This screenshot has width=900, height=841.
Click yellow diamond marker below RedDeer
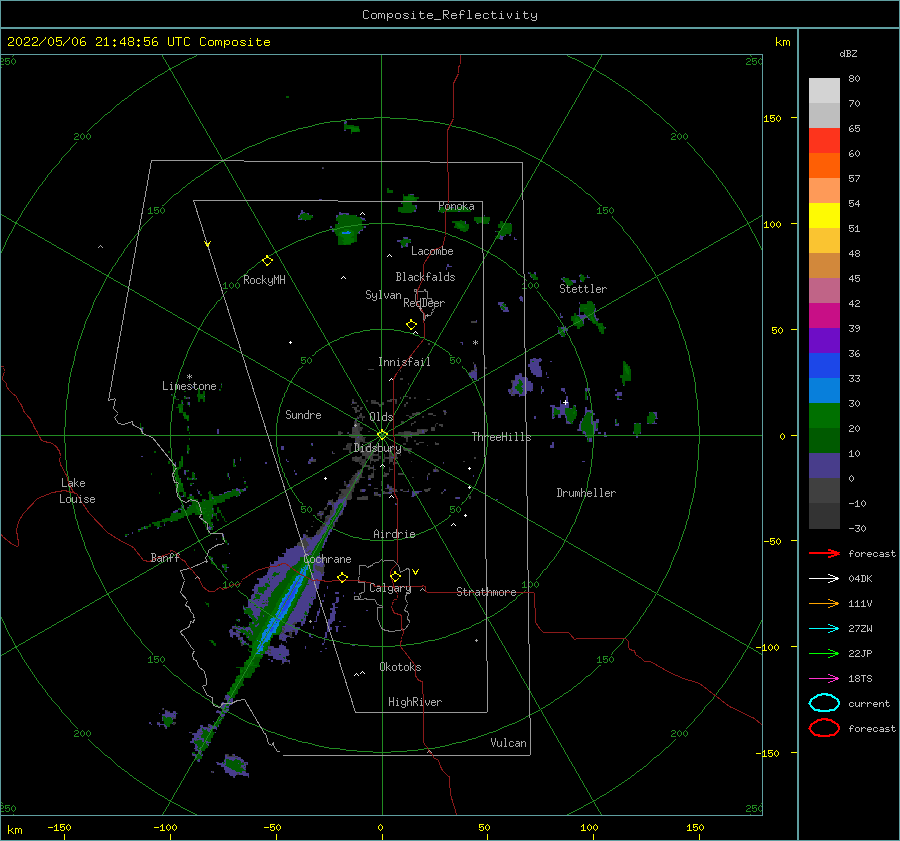tap(411, 324)
